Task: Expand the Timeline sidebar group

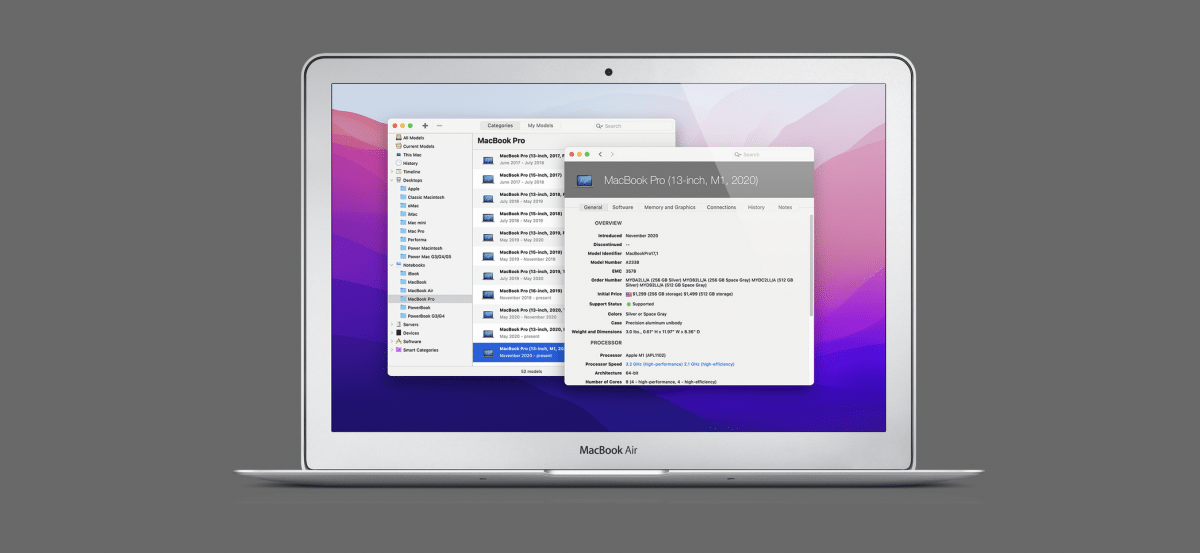Action: pos(392,172)
